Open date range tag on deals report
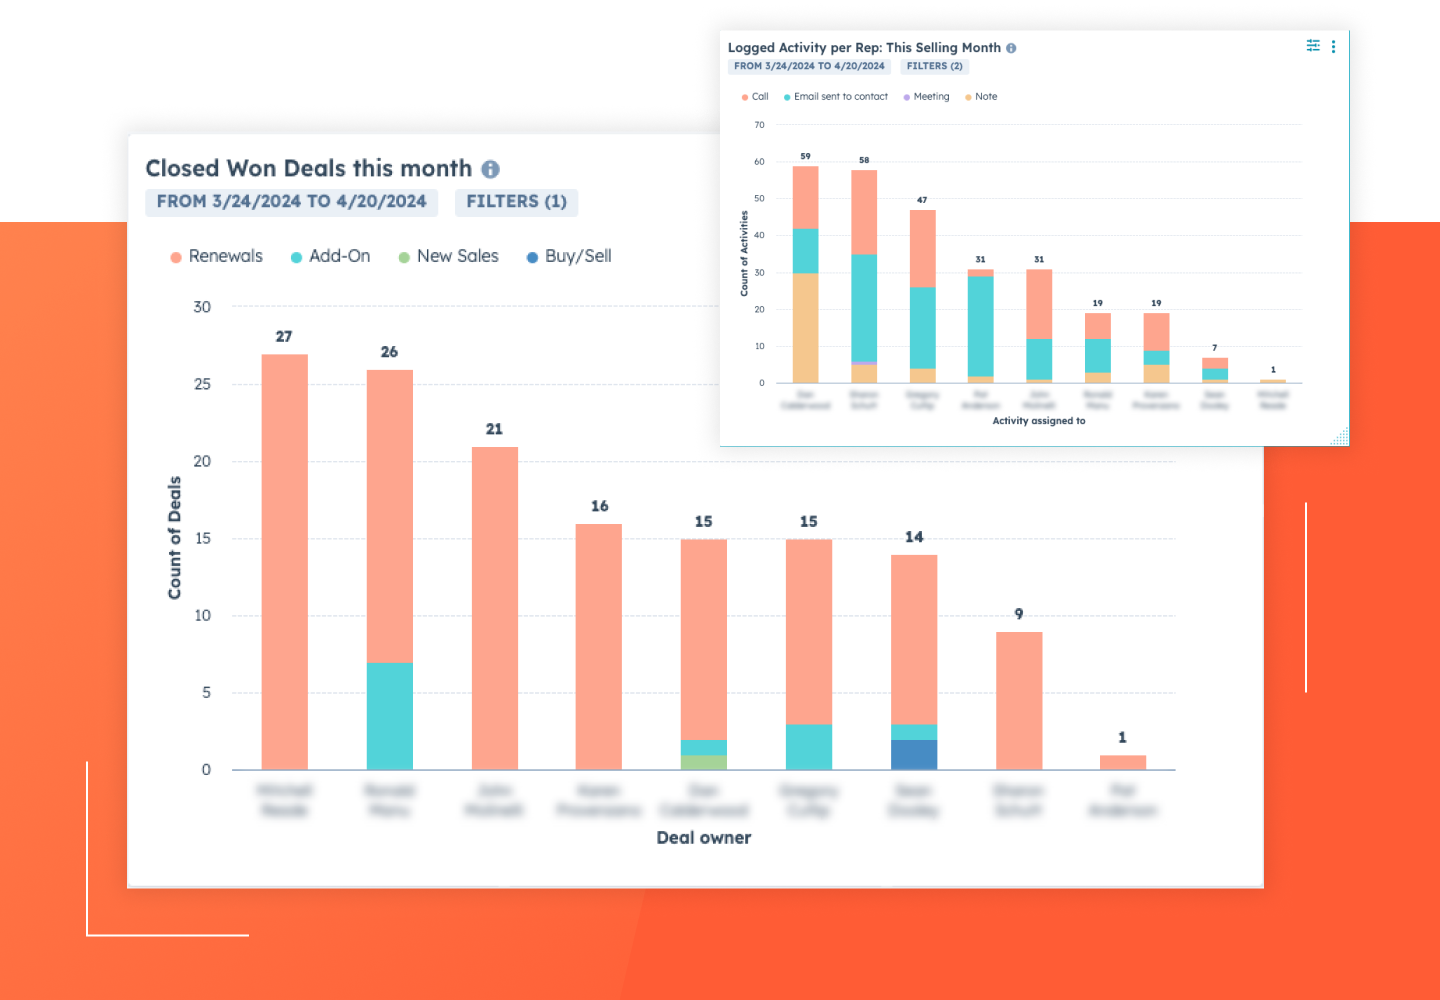1440x1000 pixels. [291, 202]
